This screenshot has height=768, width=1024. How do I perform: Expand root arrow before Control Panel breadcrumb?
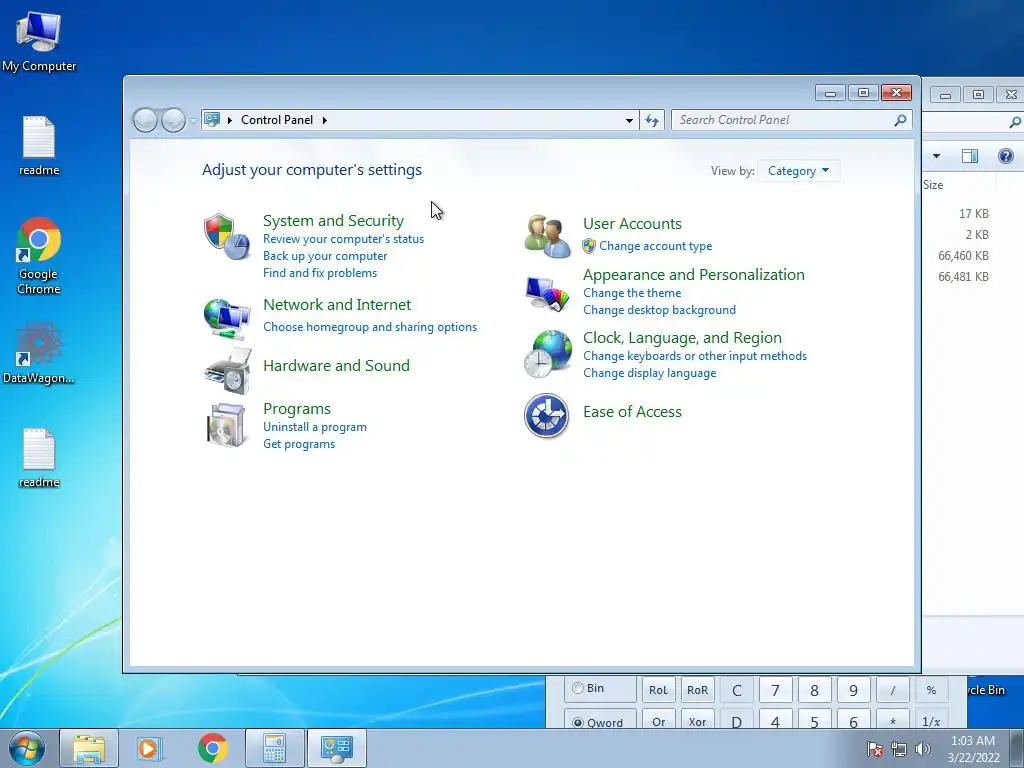point(230,120)
